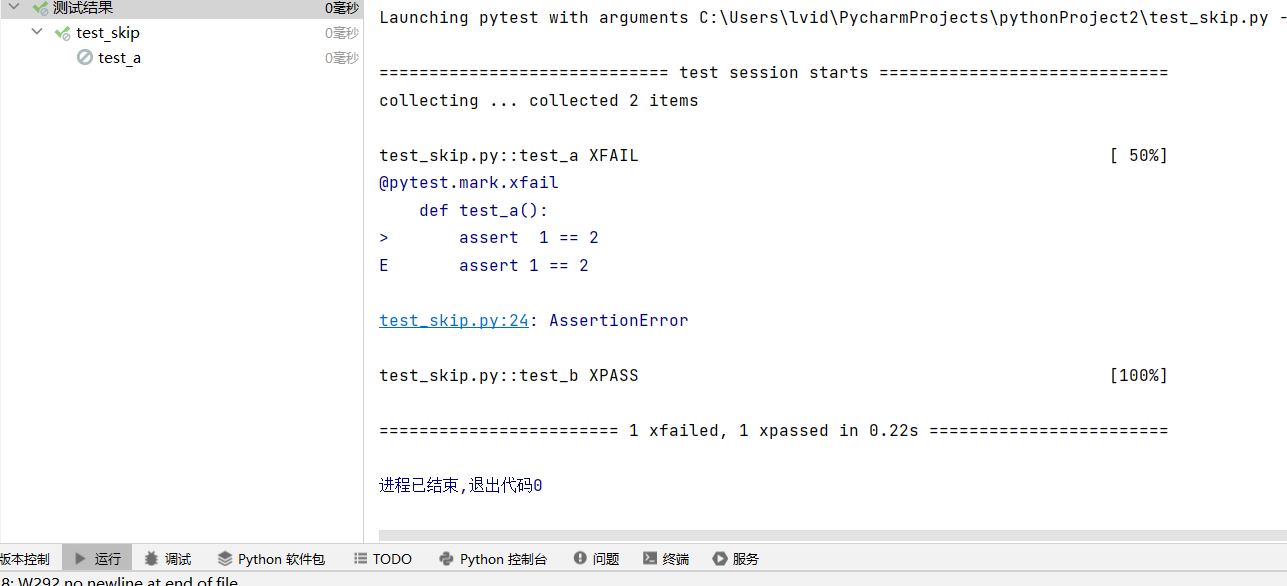This screenshot has width=1287, height=586.
Task: Switch to the Python 控制台 tab label
Action: (x=503, y=559)
